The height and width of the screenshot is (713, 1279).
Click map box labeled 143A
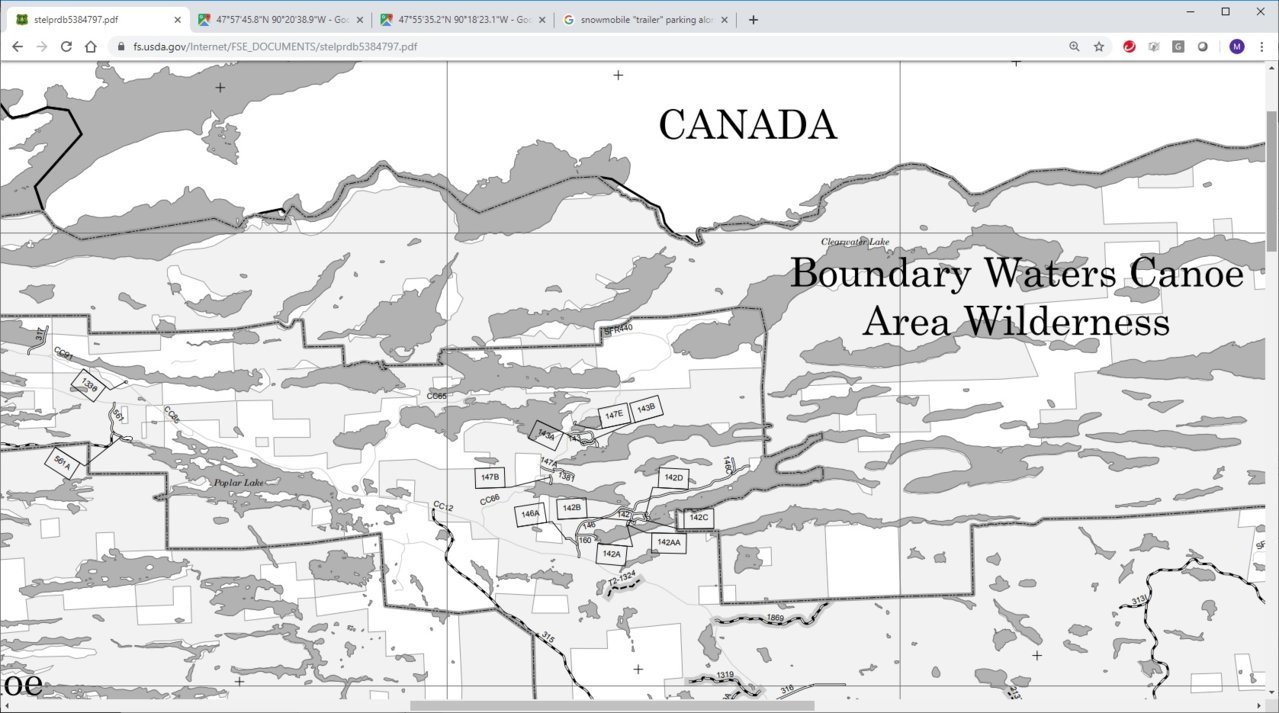[545, 434]
